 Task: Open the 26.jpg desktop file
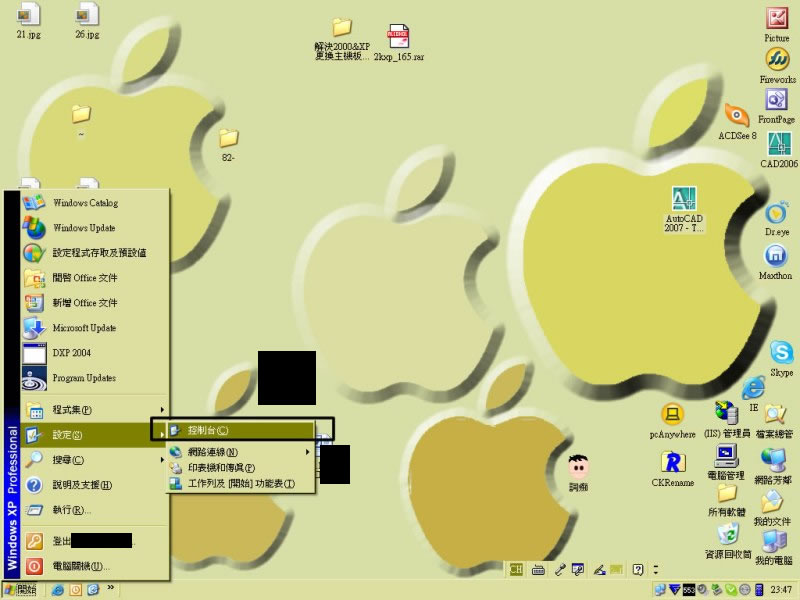tap(87, 20)
